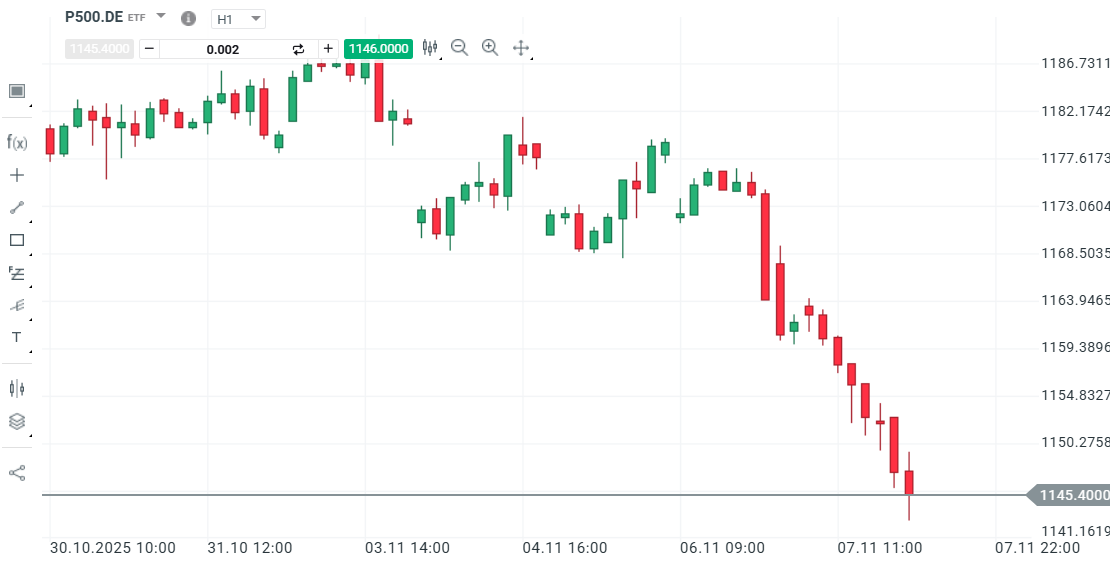The height and width of the screenshot is (563, 1117).
Task: Zoom in on the chart
Action: [x=490, y=47]
